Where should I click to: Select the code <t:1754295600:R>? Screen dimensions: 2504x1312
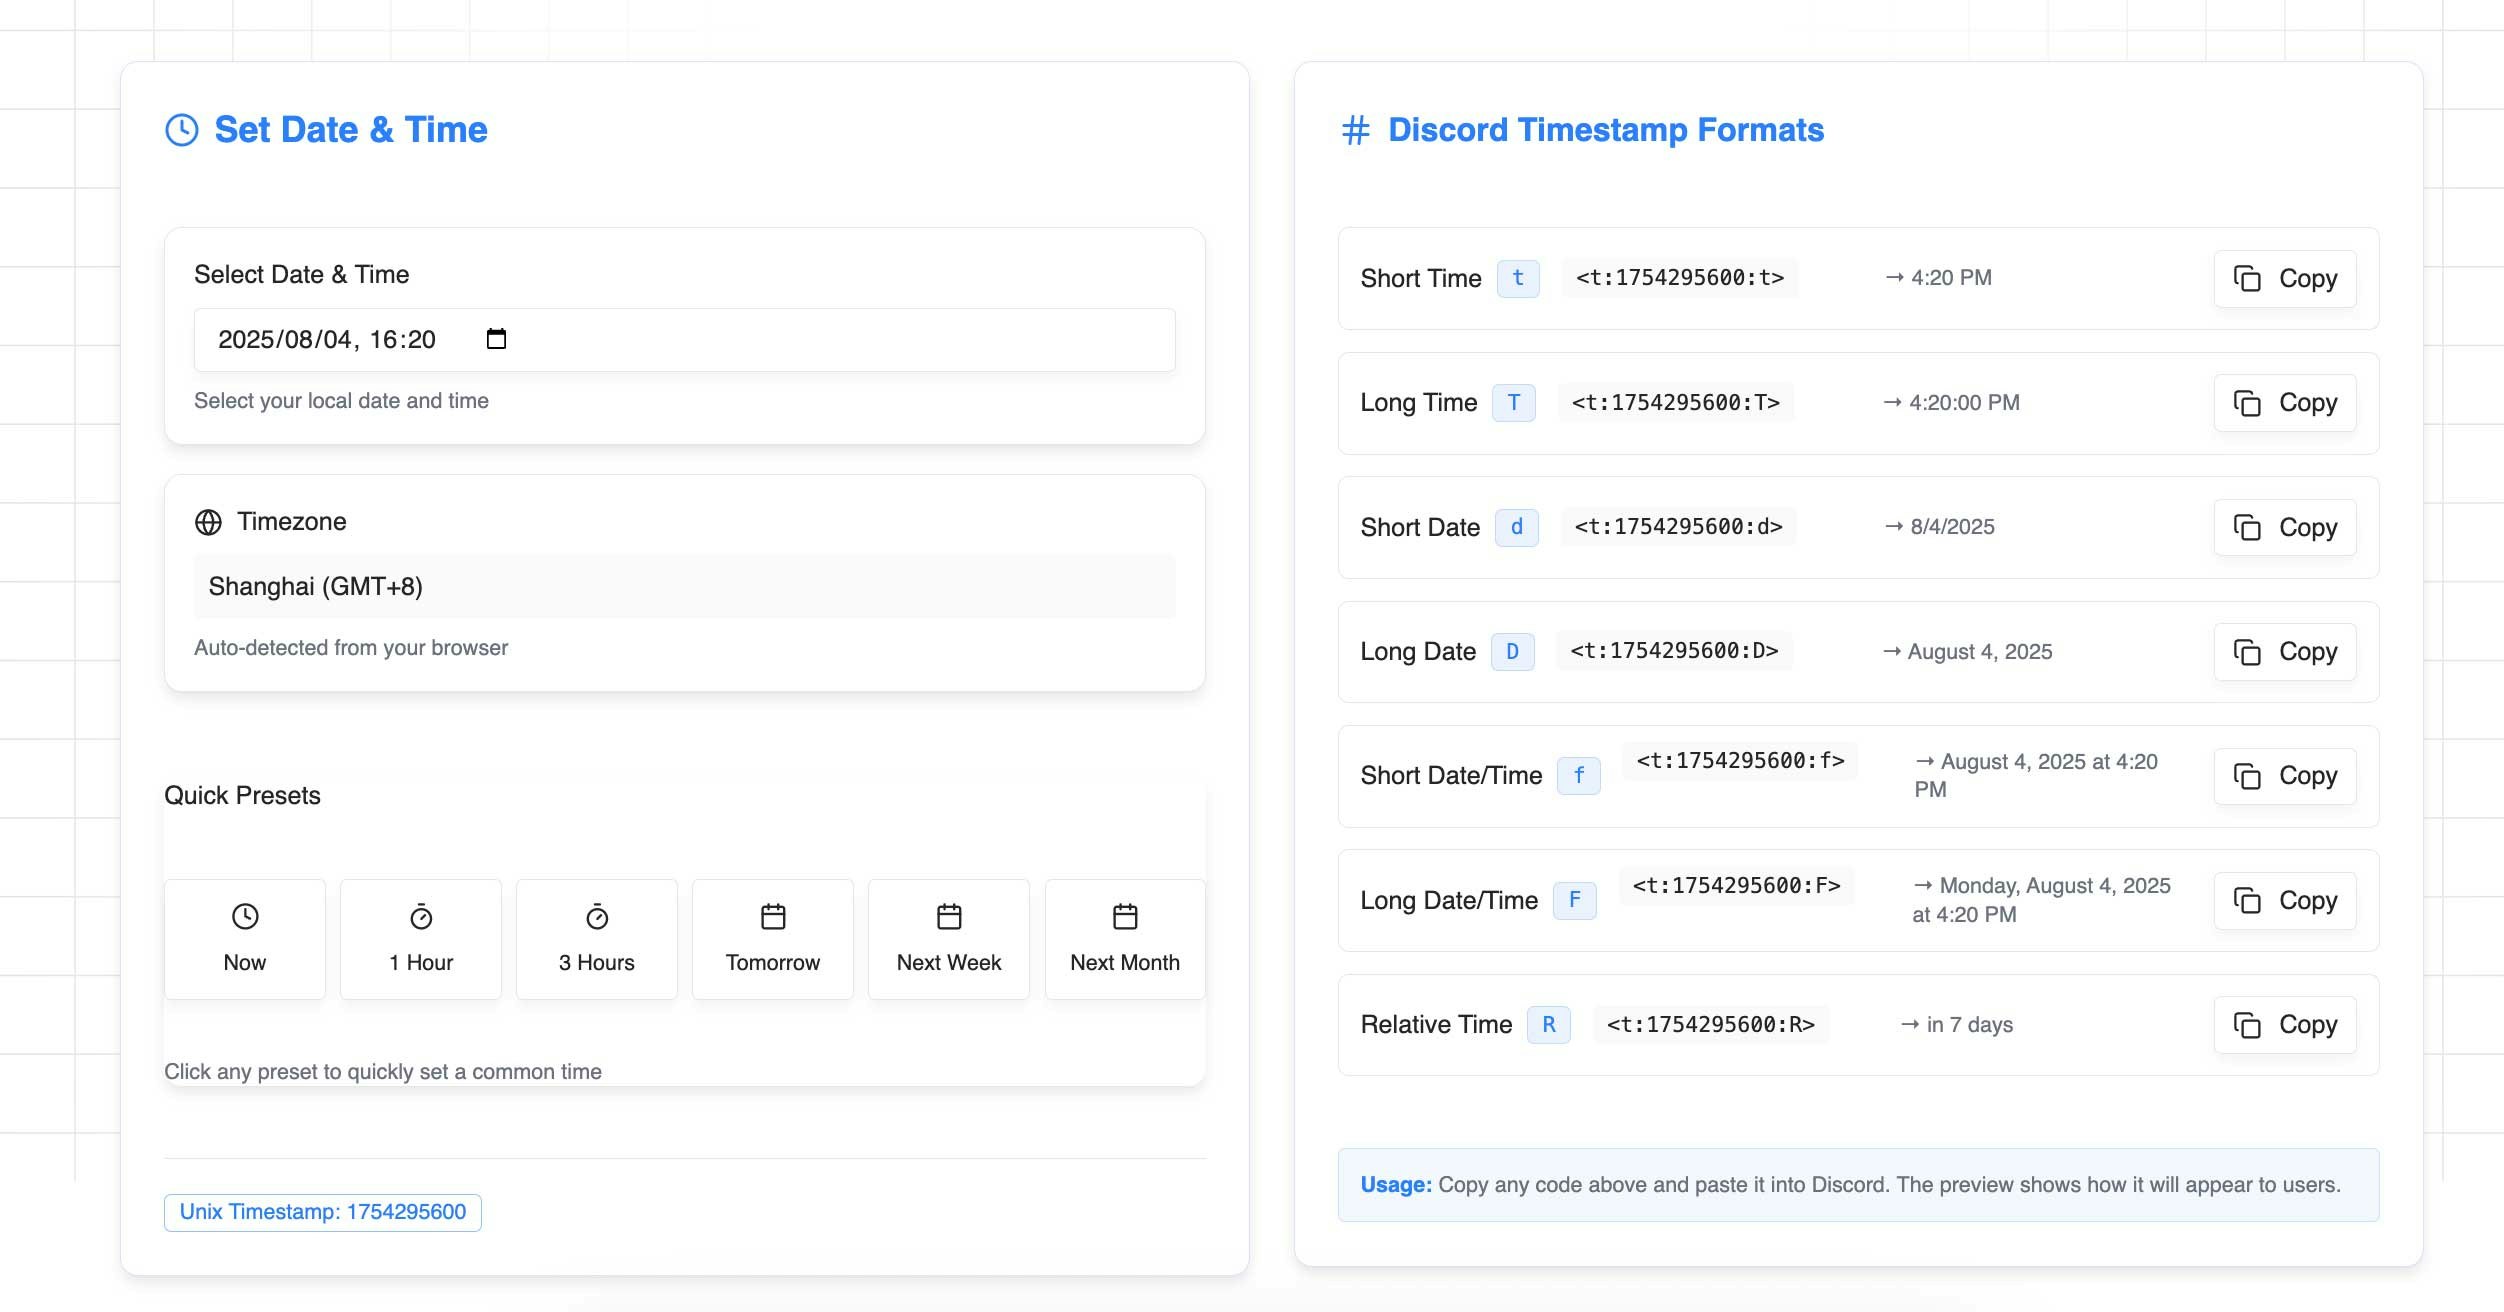1711,1025
